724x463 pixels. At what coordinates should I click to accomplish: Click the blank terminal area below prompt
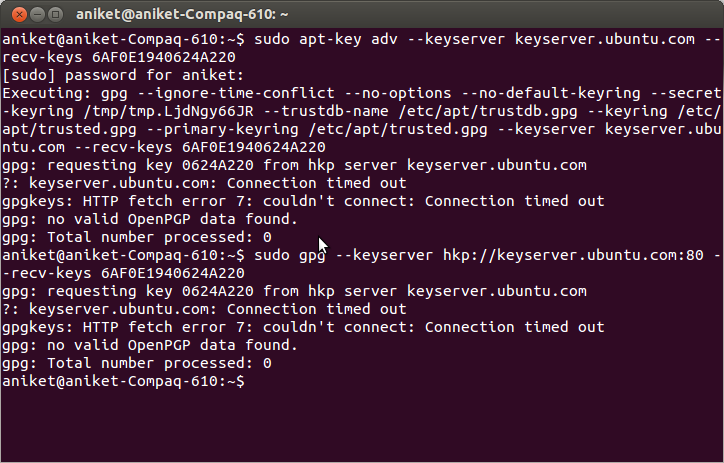pyautogui.click(x=362, y=426)
